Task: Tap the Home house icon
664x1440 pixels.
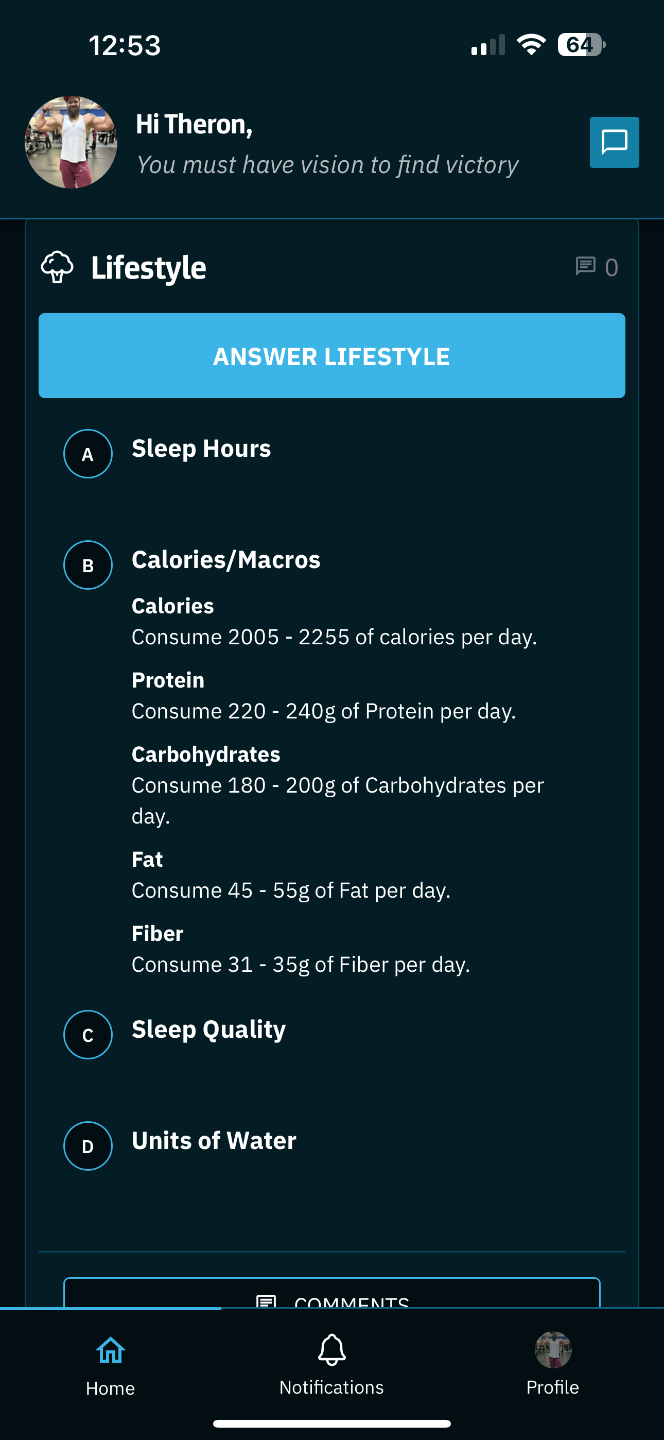Action: click(x=110, y=1351)
